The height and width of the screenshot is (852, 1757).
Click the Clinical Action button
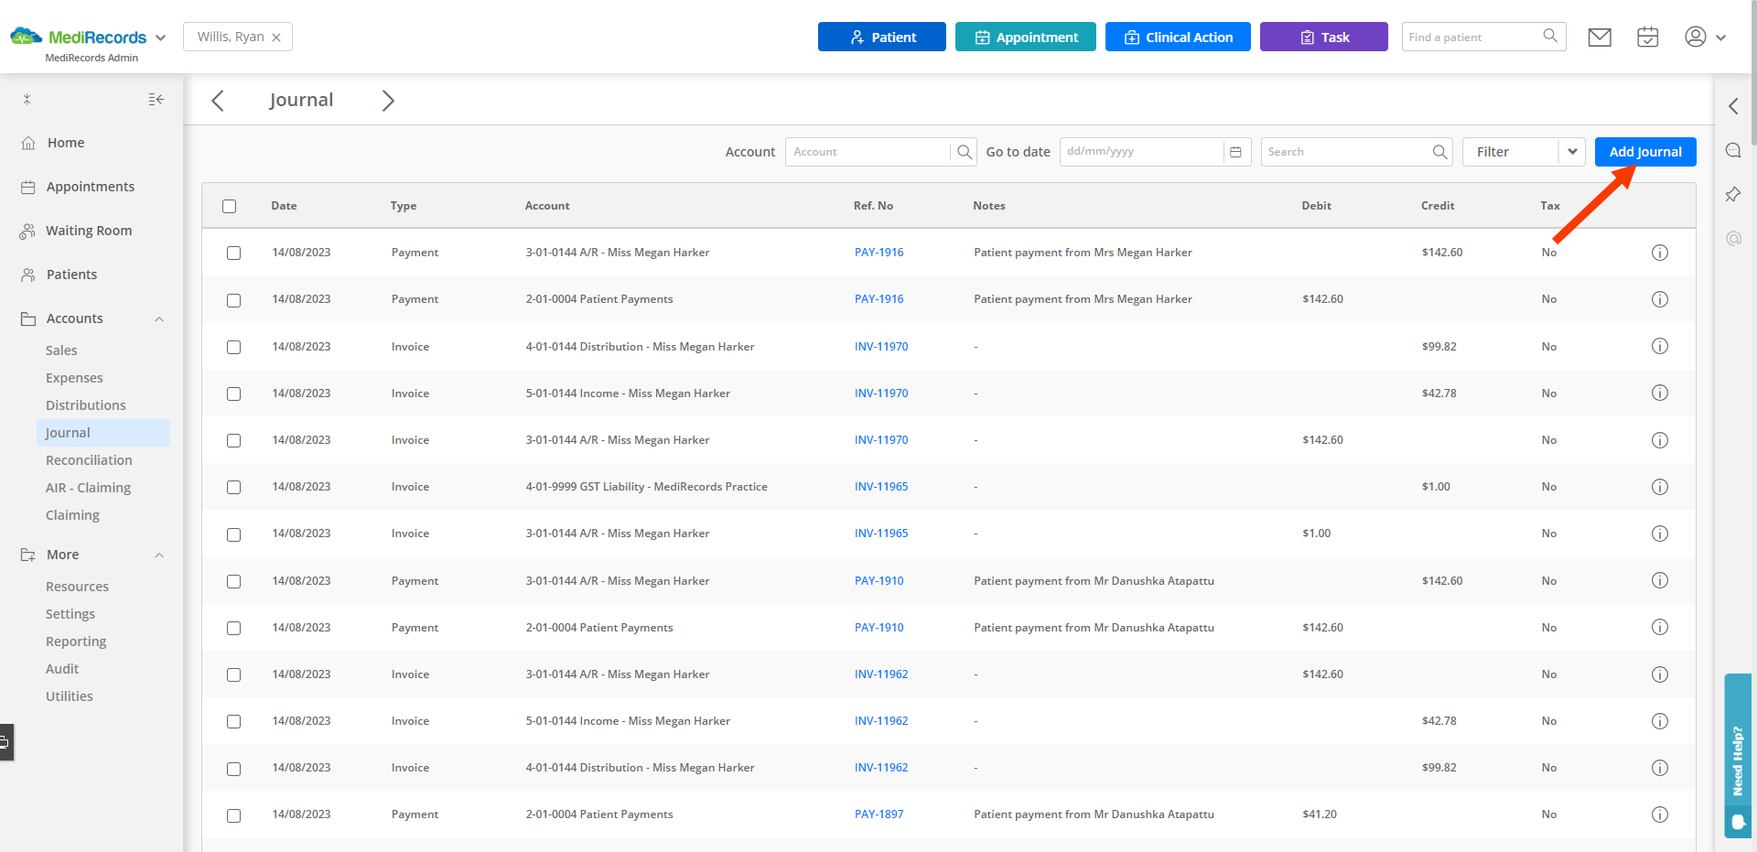[x=1178, y=37]
